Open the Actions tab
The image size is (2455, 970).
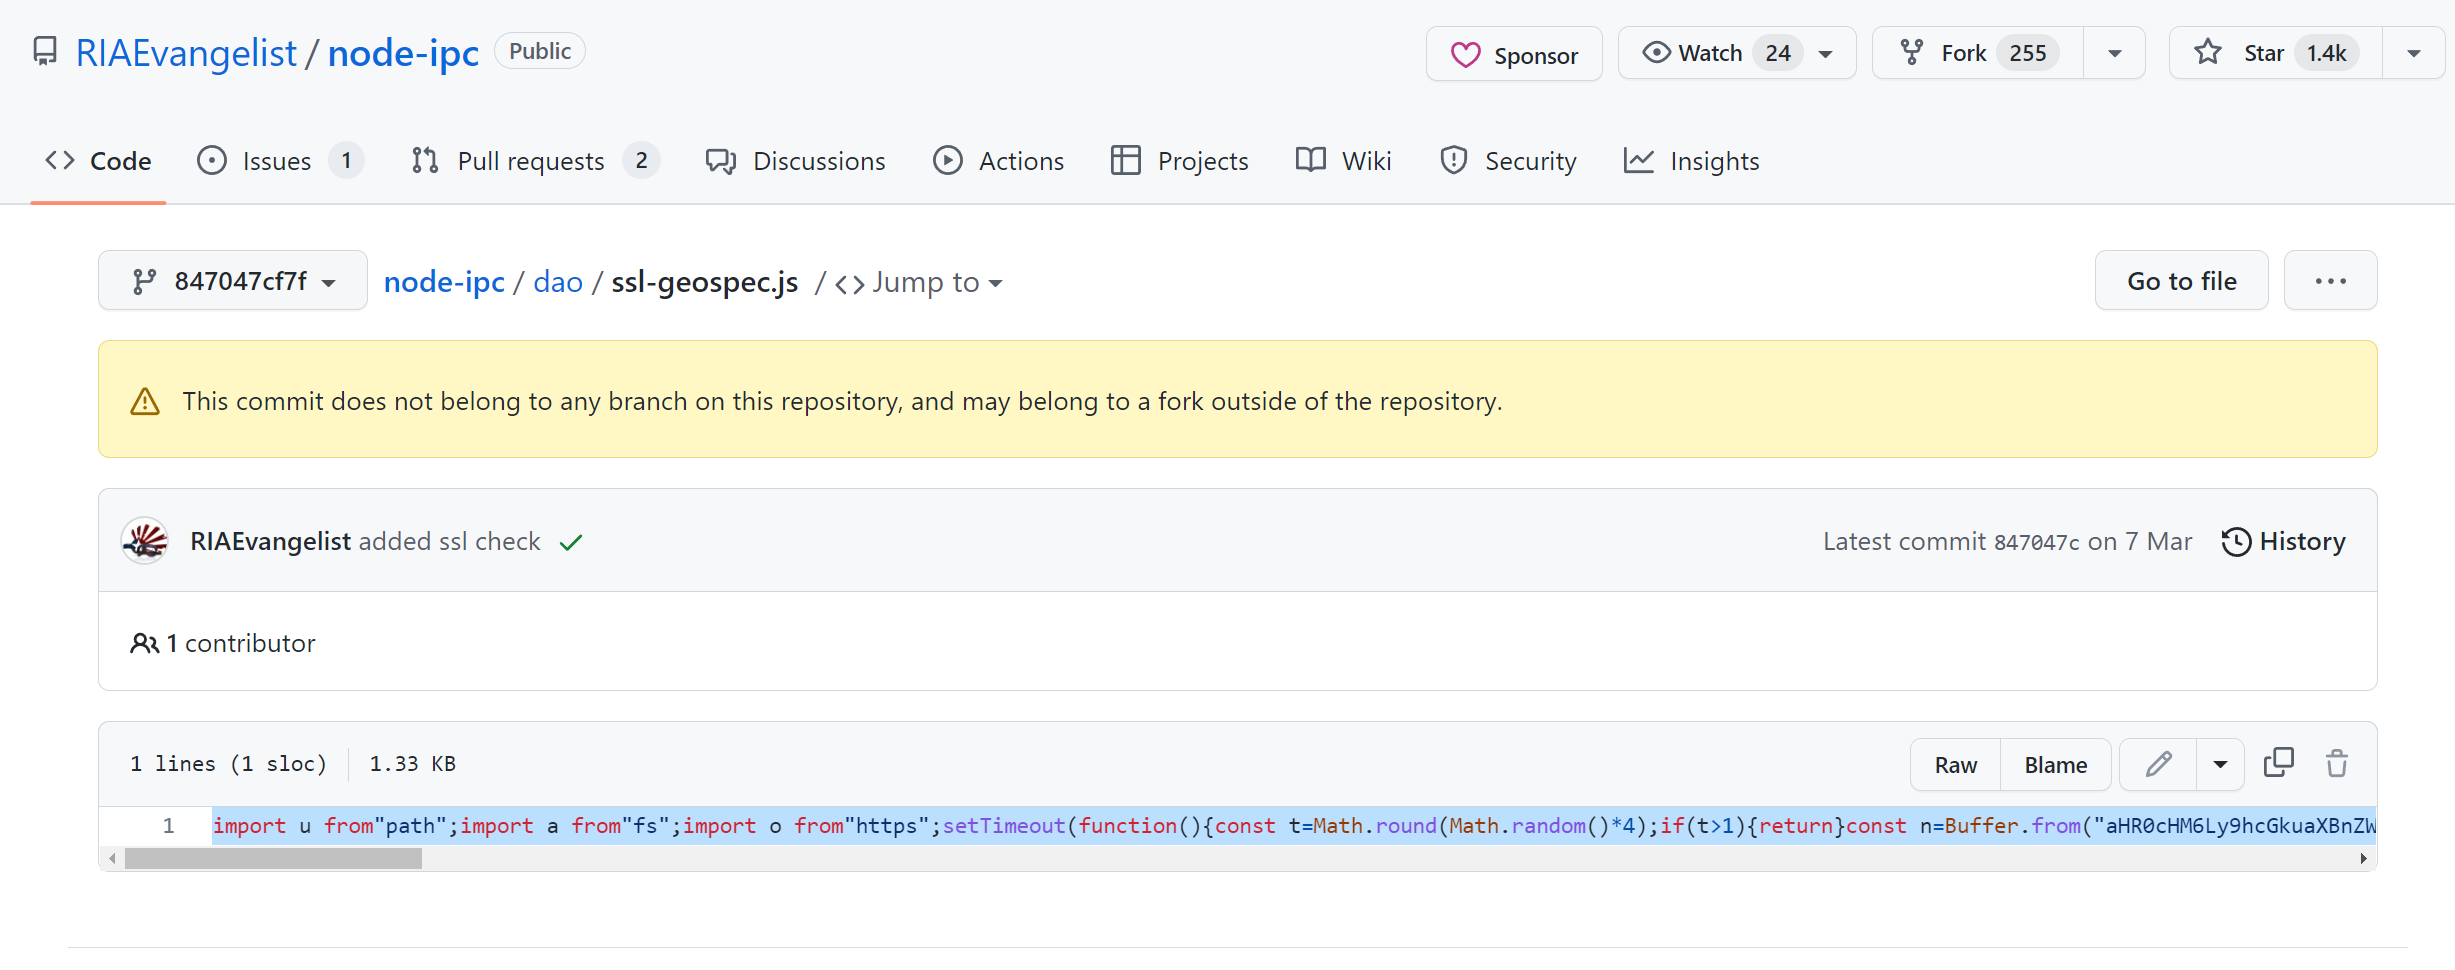point(998,161)
